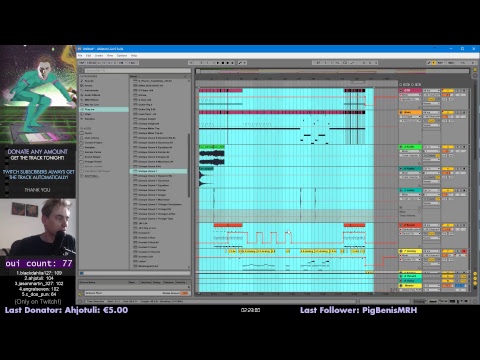Select the highlighted preset in browser list
This screenshot has height=360, width=480.
click(158, 171)
